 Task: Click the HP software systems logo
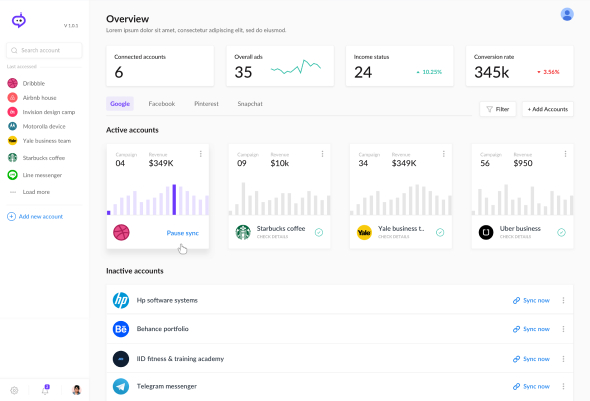pos(121,300)
